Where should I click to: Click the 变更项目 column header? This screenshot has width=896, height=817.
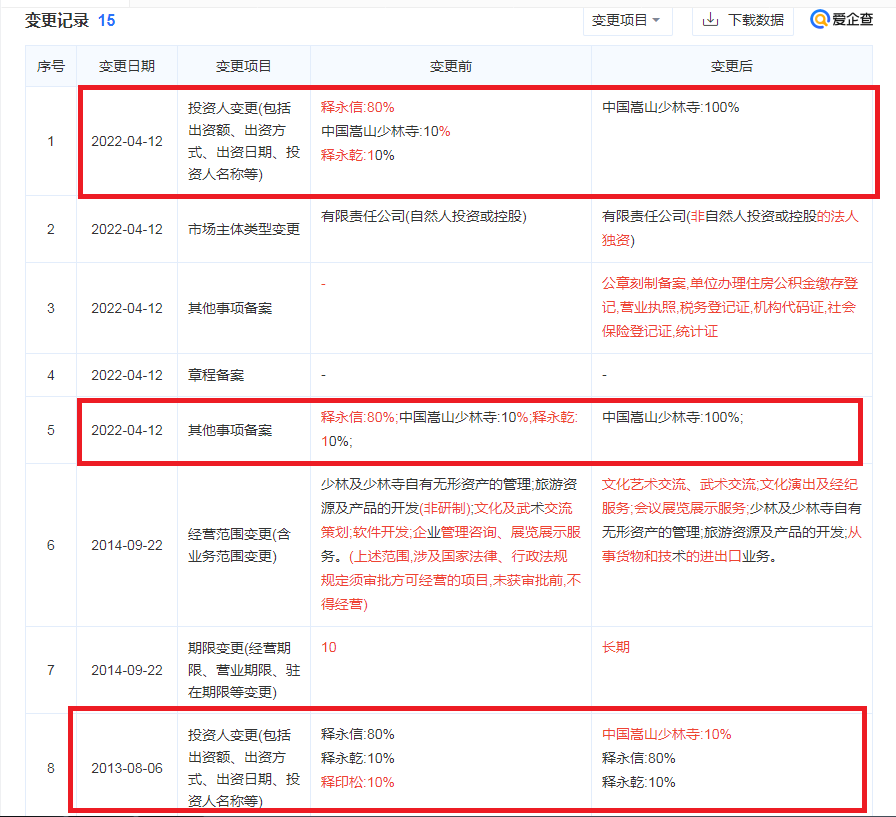pyautogui.click(x=243, y=65)
